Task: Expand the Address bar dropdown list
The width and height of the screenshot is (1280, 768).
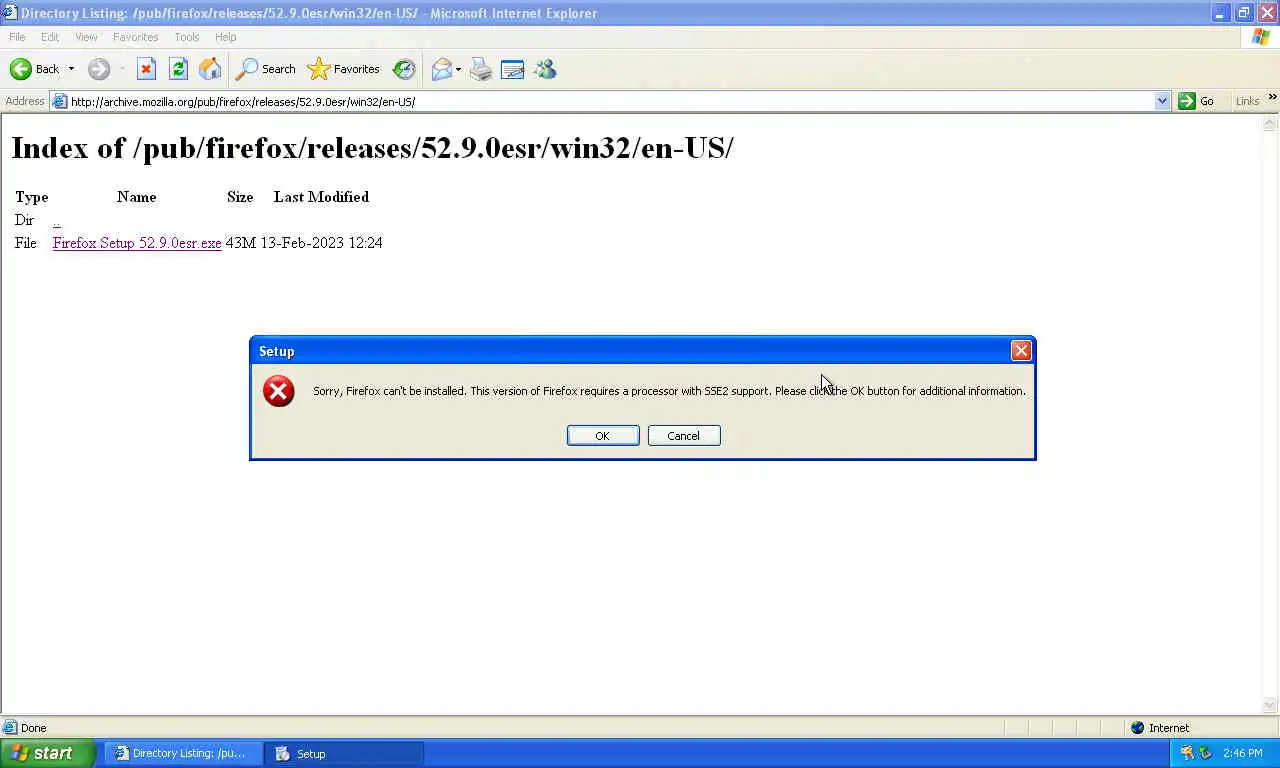Action: tap(1162, 101)
